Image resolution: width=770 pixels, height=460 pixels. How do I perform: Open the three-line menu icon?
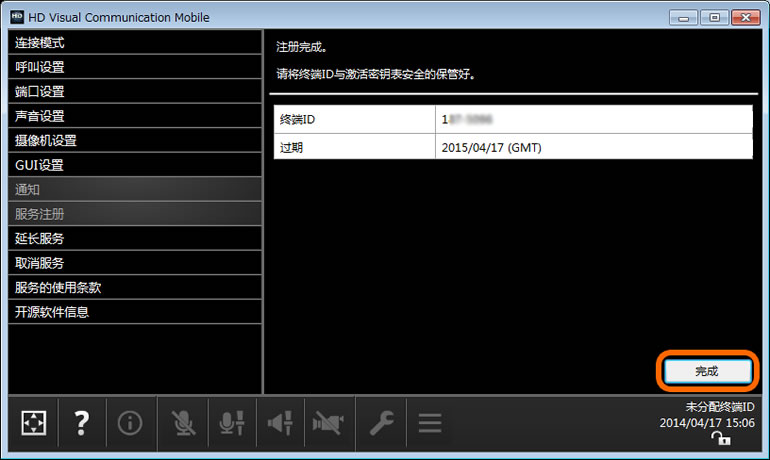(x=430, y=423)
